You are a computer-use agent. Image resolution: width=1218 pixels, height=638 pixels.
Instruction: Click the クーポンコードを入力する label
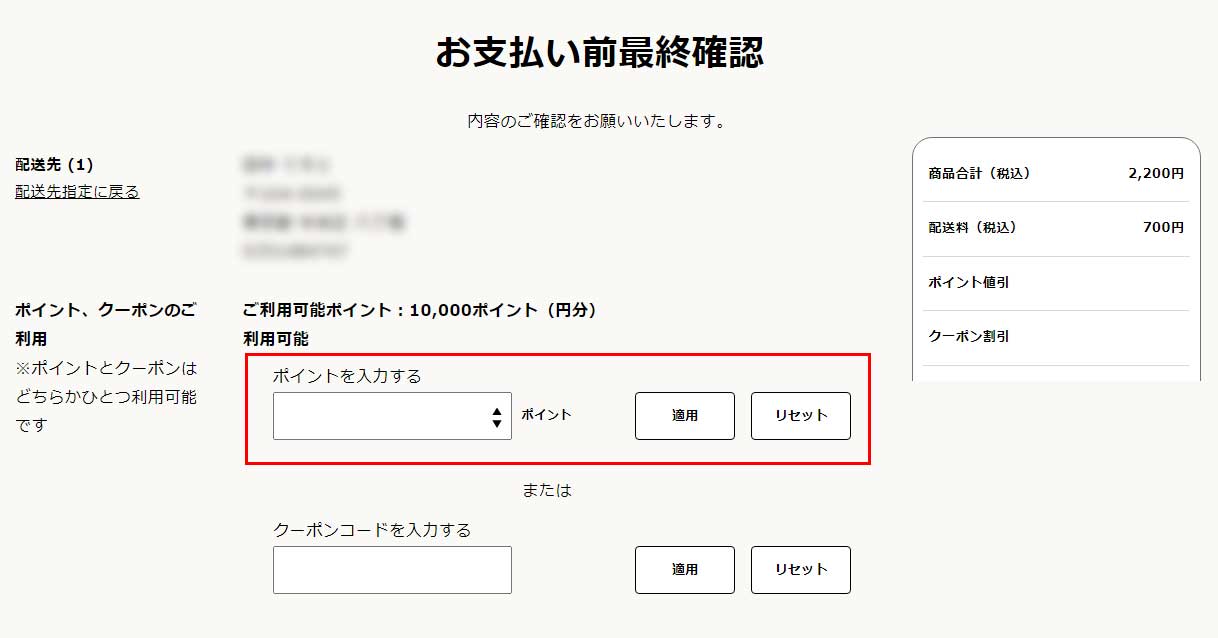point(372,530)
